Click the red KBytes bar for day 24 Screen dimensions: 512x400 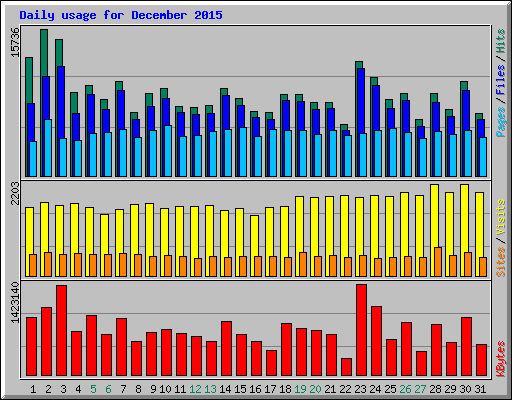point(376,341)
